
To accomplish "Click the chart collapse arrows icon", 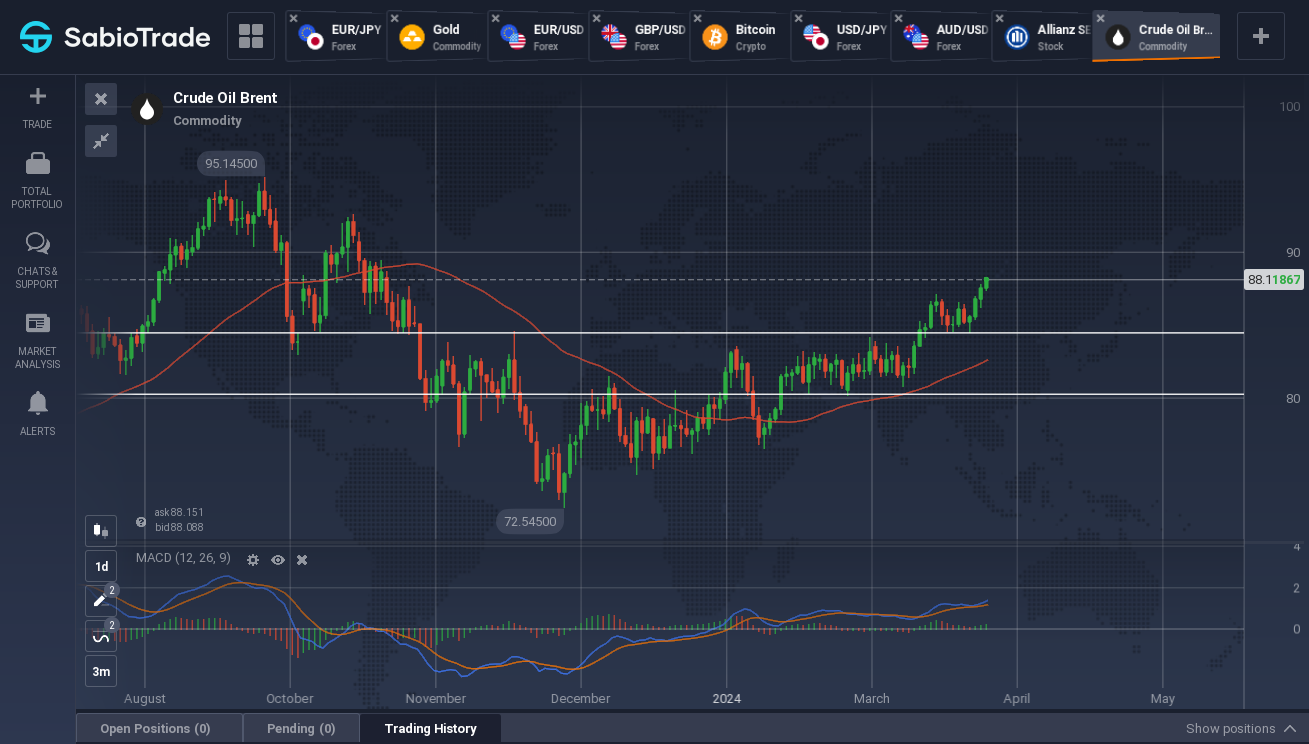I will coord(101,141).
